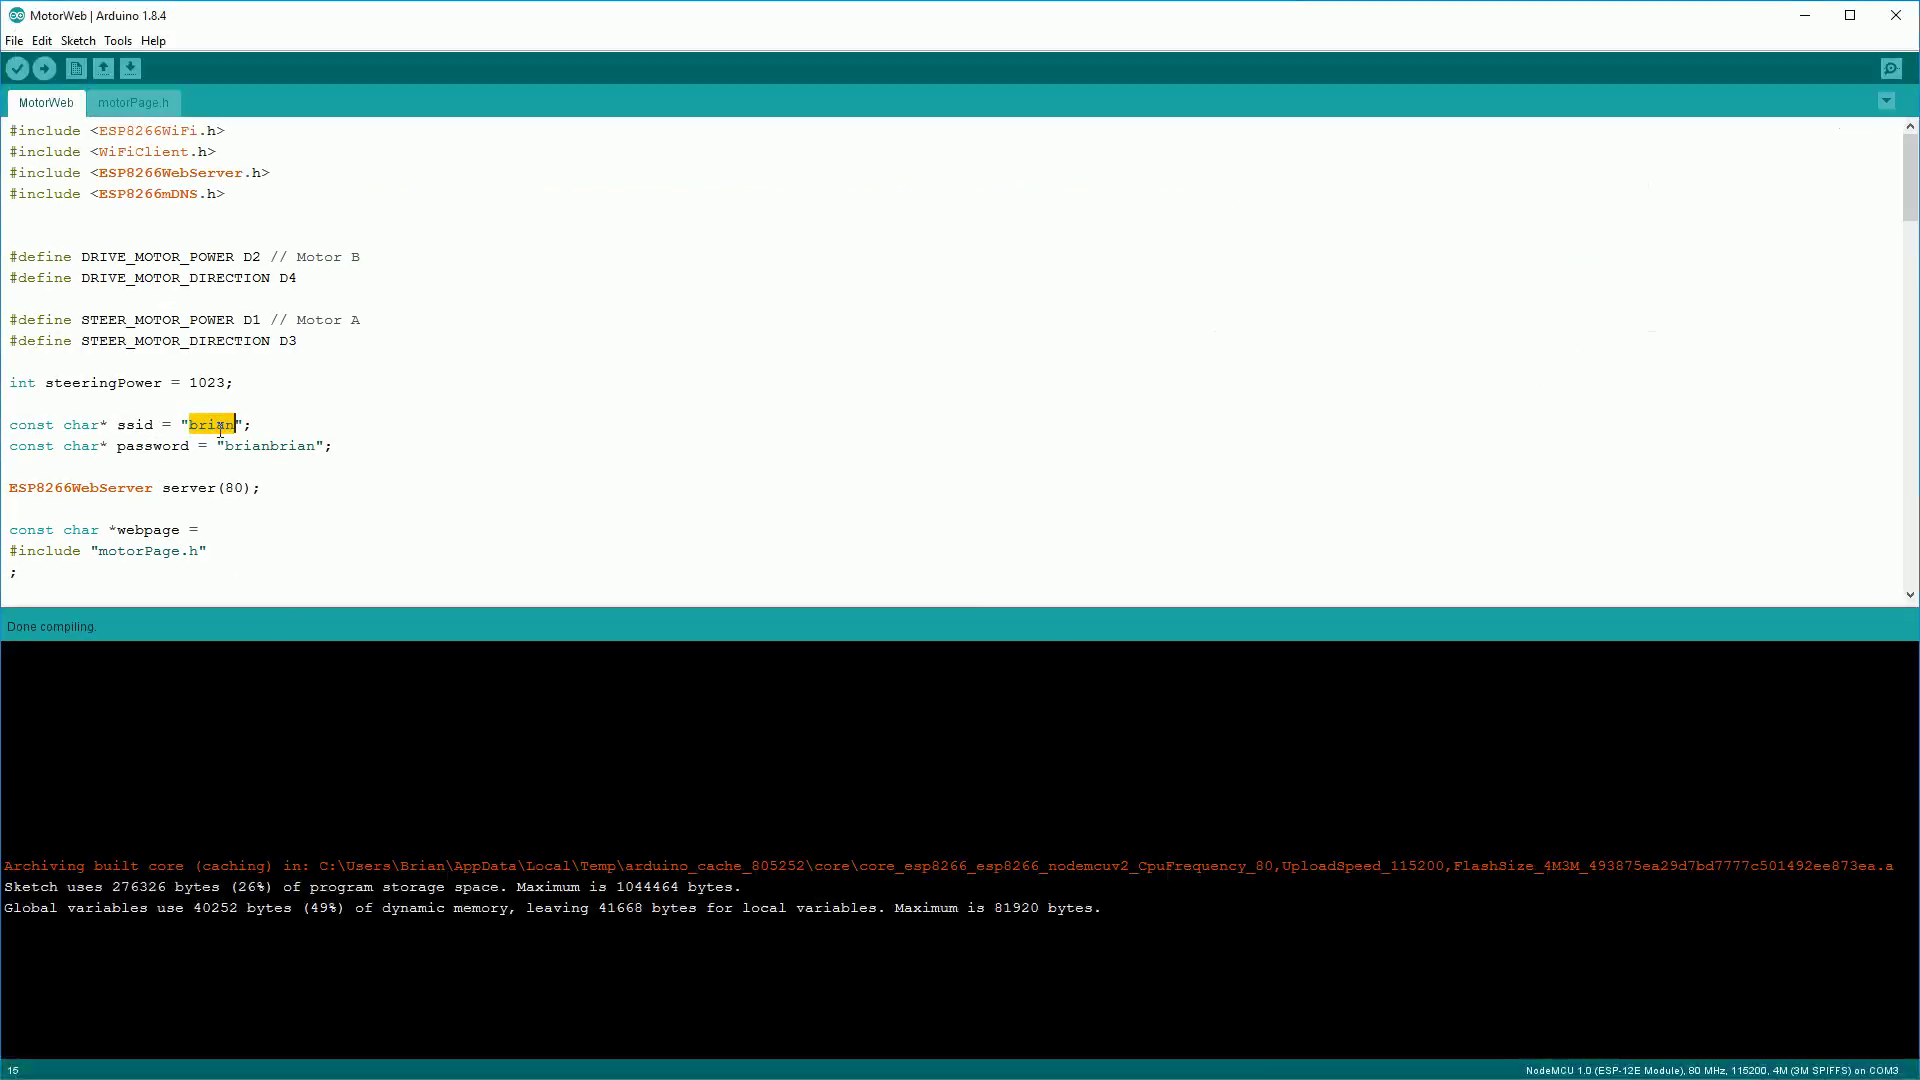Click the #include "motorPage.h" line
This screenshot has height=1080, width=1920.
pos(108,551)
